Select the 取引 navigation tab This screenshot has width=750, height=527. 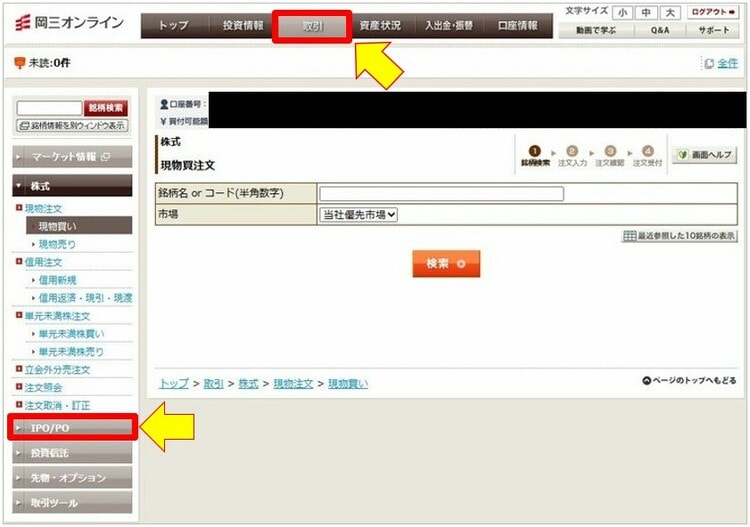click(x=312, y=26)
